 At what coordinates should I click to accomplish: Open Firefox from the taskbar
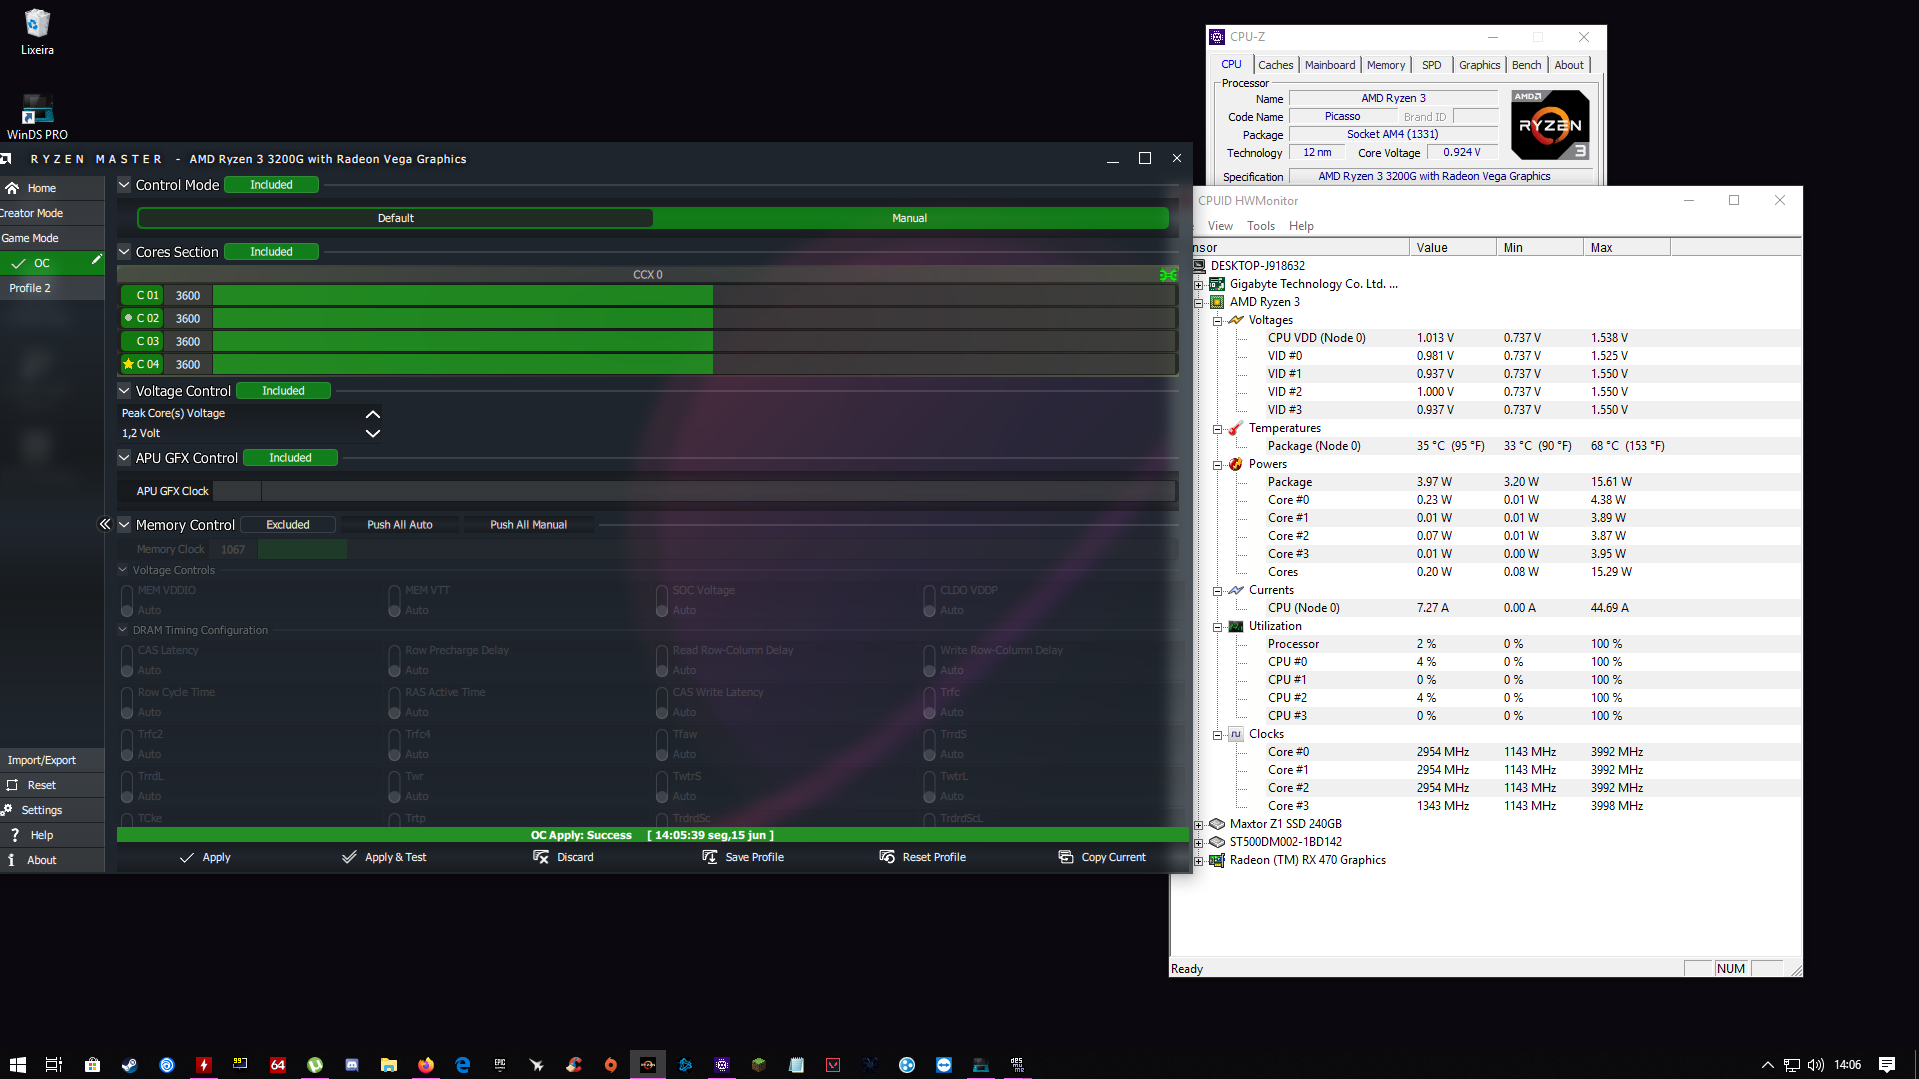click(426, 1065)
